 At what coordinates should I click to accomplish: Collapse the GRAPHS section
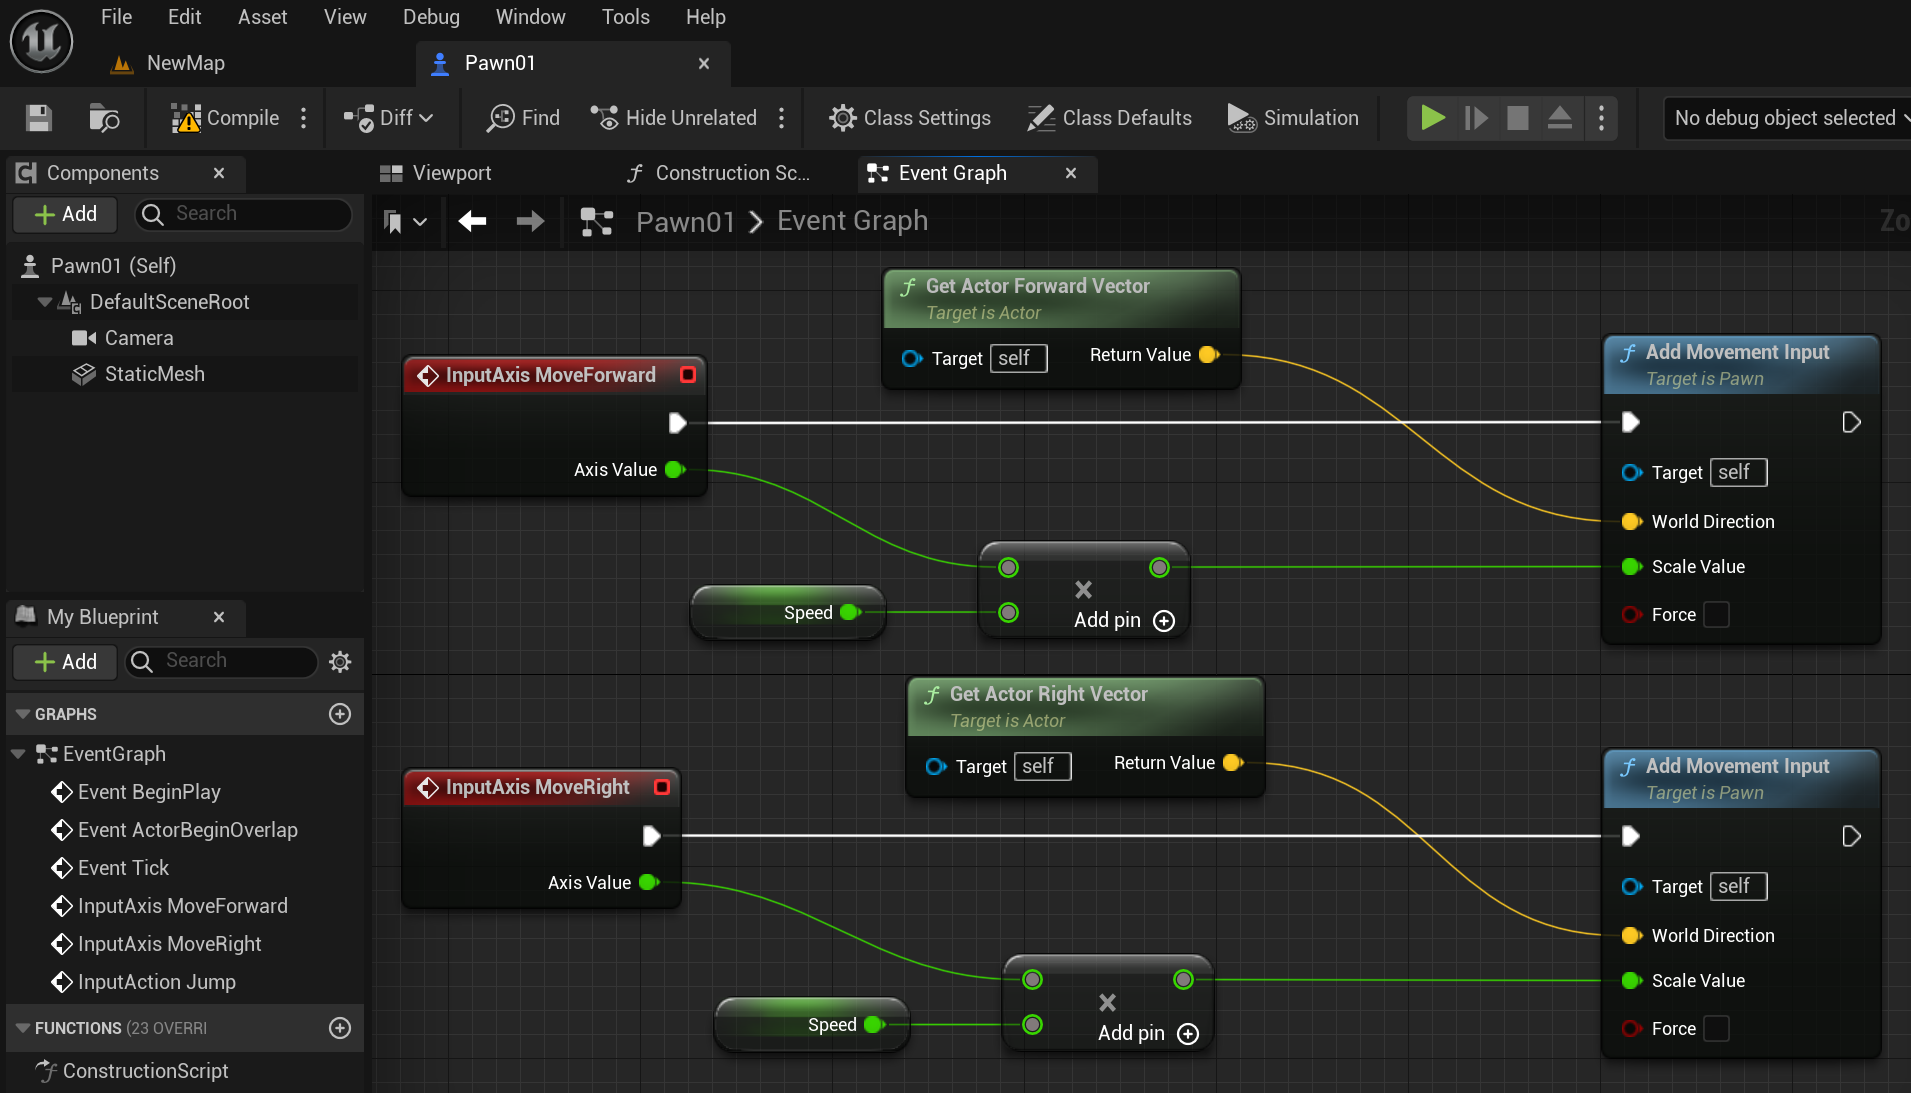[x=23, y=714]
